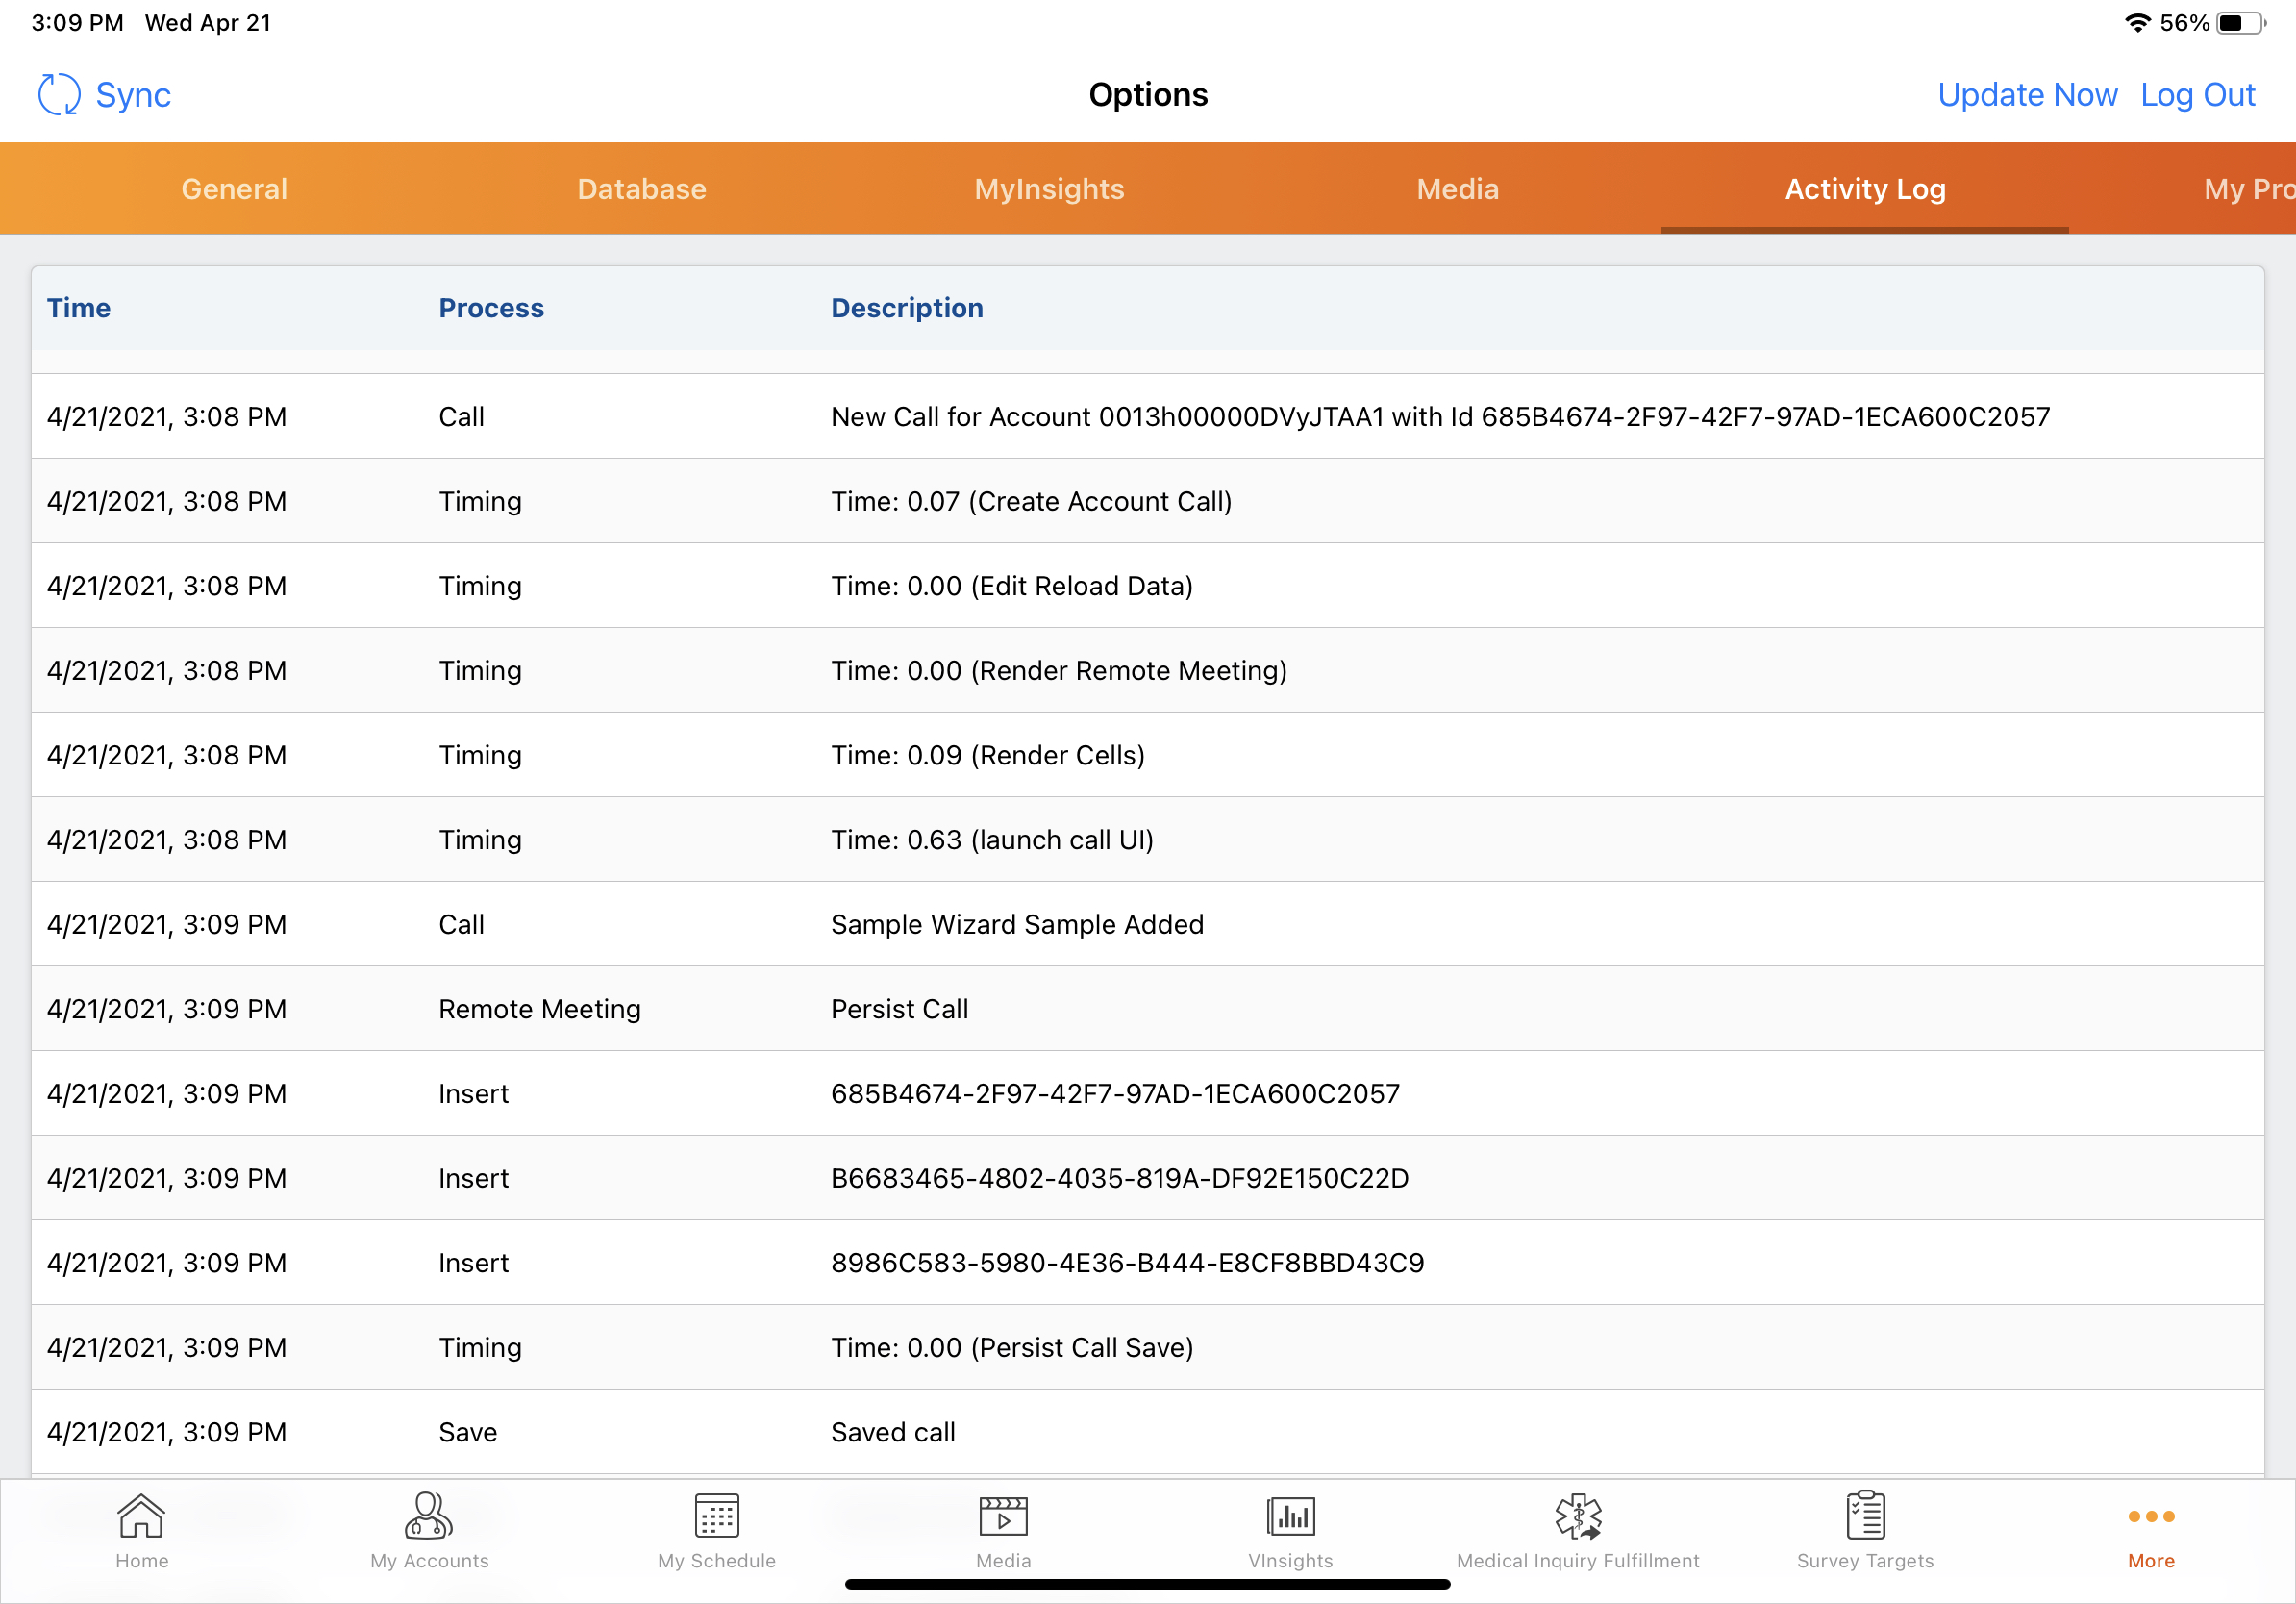Select the Activity Log tab
Screen dimensions: 2296x1604
(1865, 189)
